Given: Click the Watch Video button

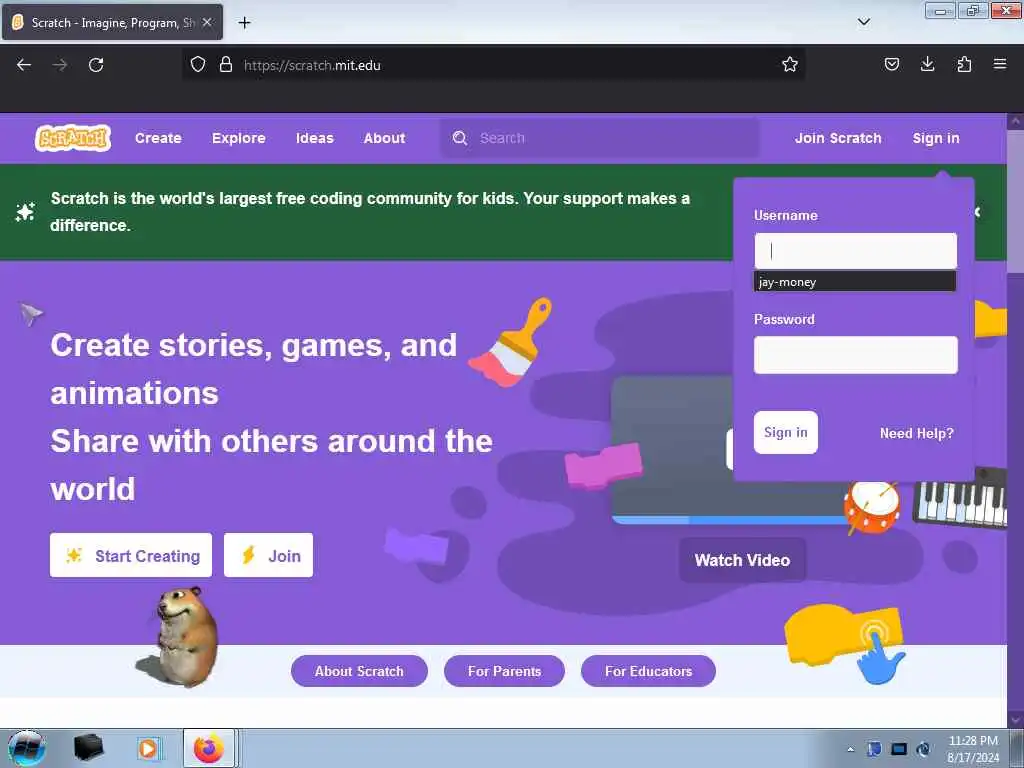Looking at the screenshot, I should [x=743, y=560].
